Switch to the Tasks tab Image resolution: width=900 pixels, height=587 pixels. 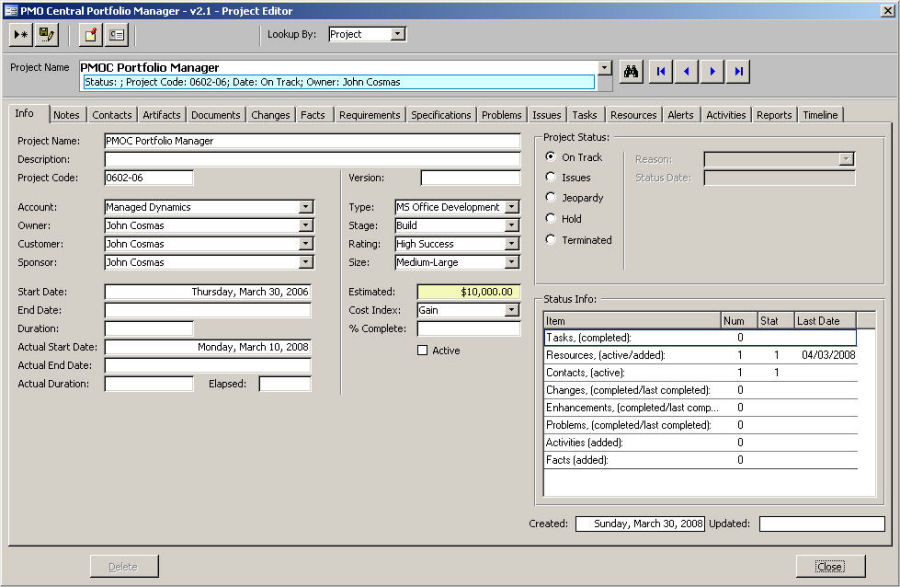pyautogui.click(x=584, y=115)
